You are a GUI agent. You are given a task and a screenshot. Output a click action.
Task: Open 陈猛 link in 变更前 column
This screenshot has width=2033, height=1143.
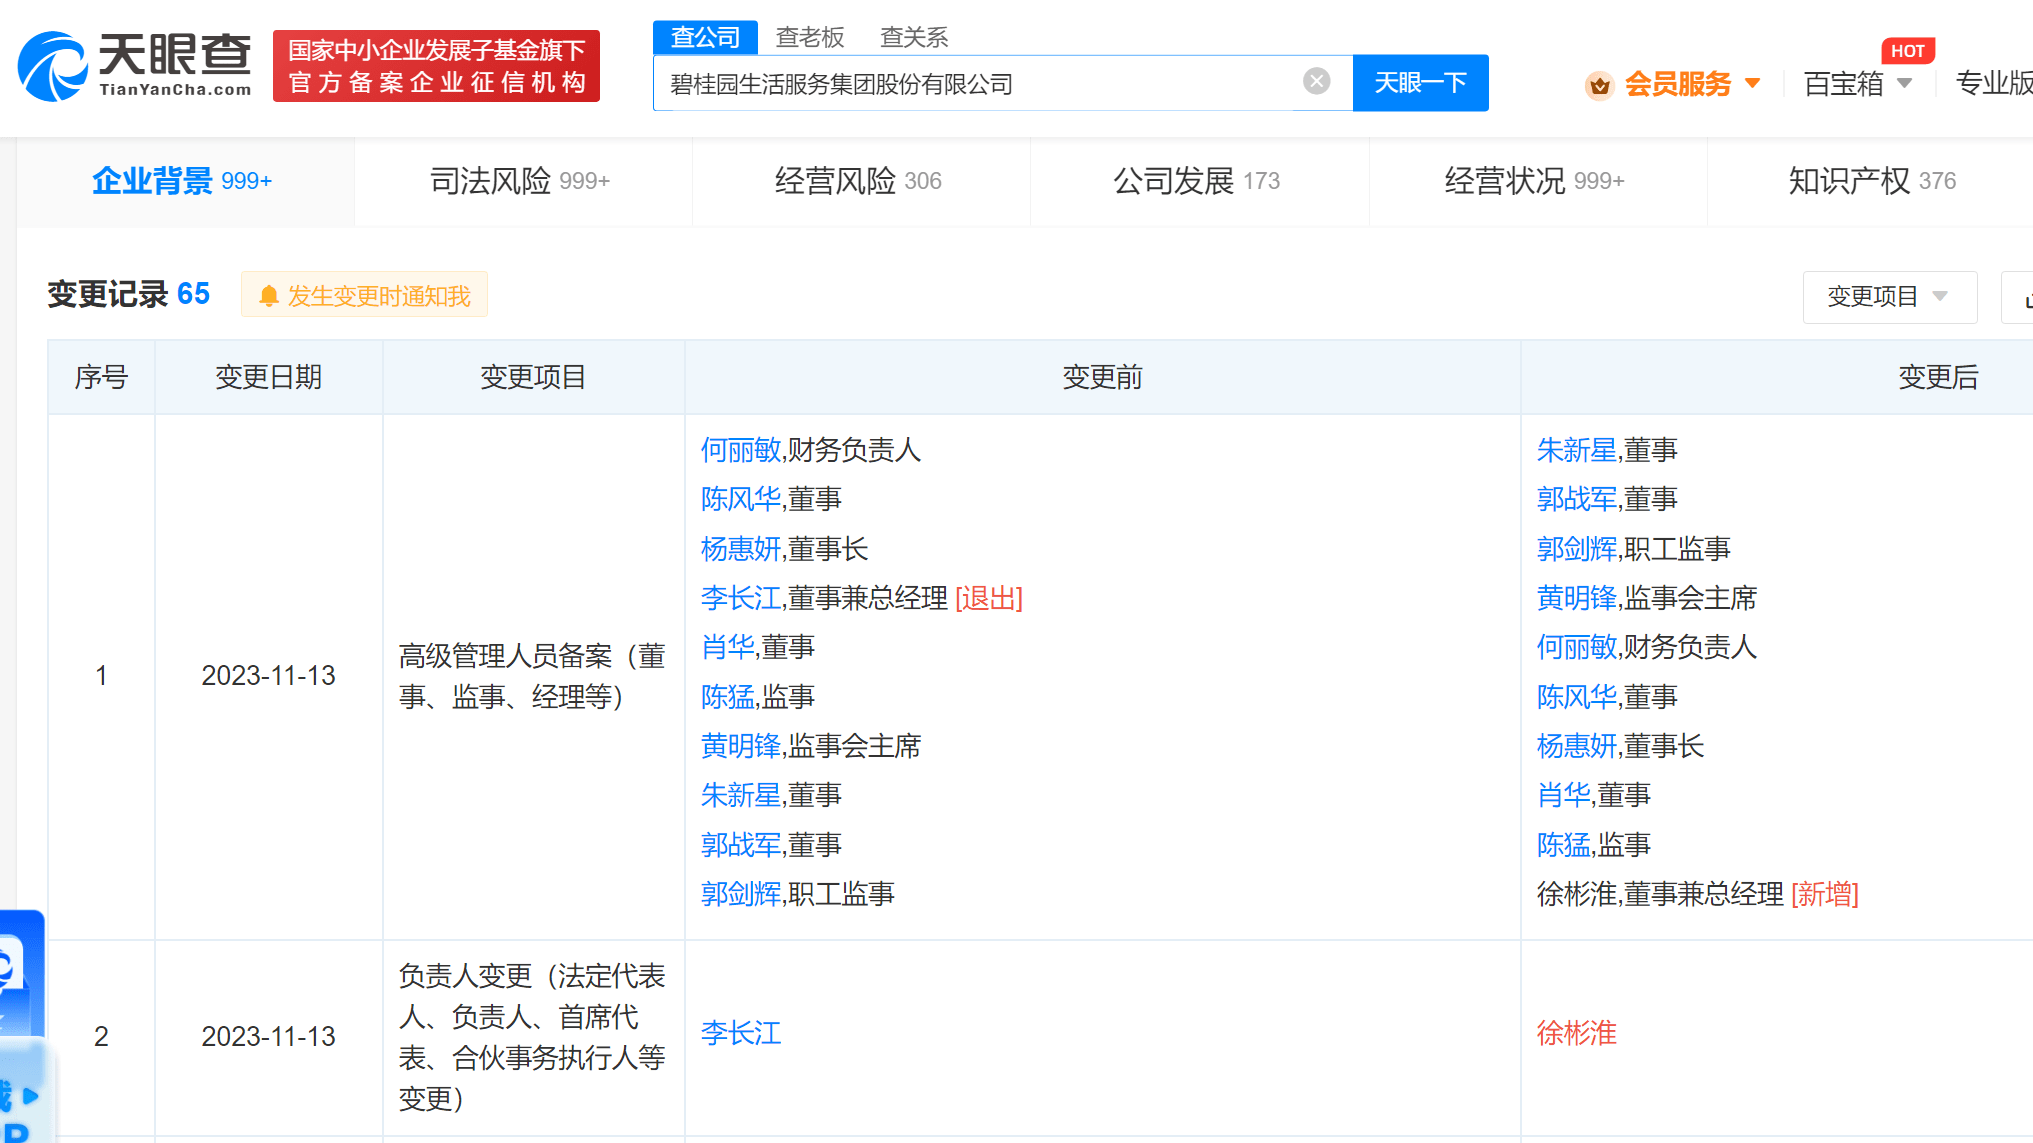pyautogui.click(x=727, y=697)
